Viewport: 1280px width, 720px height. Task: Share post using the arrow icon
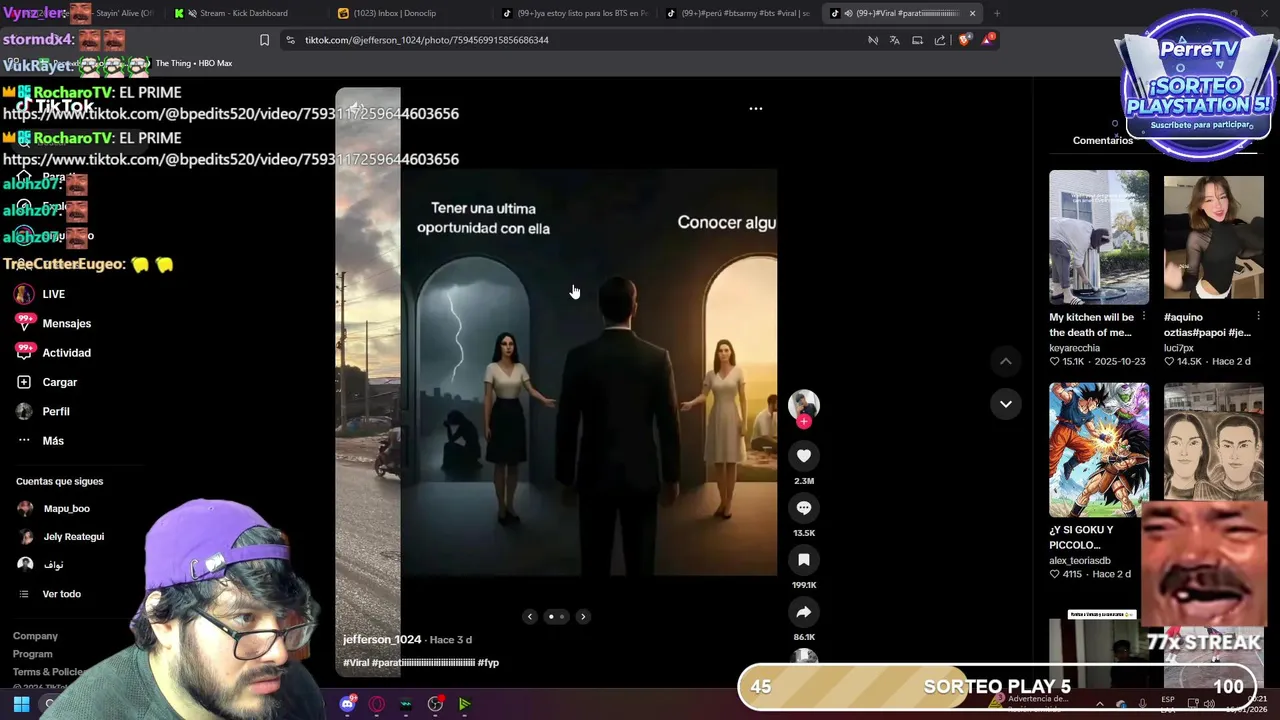804,612
